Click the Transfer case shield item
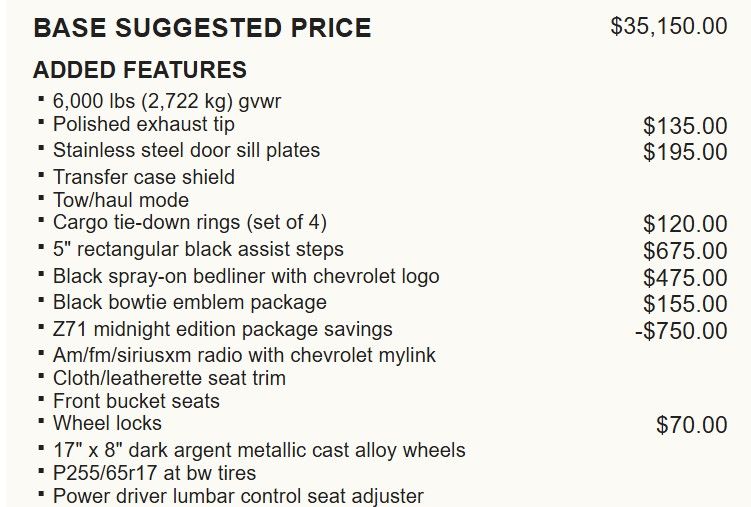 tap(144, 177)
